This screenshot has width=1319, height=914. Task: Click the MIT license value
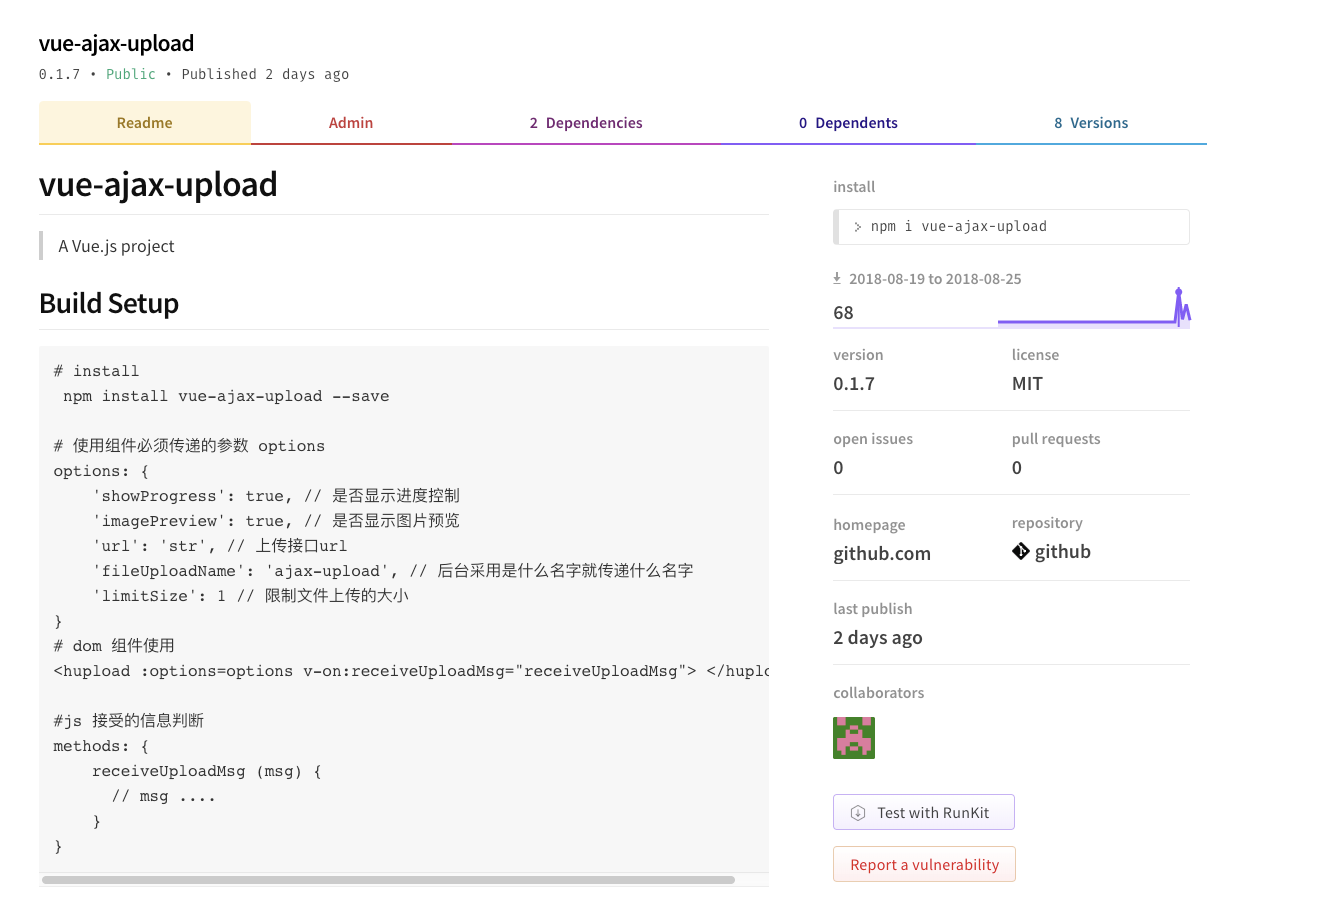[x=1027, y=383]
